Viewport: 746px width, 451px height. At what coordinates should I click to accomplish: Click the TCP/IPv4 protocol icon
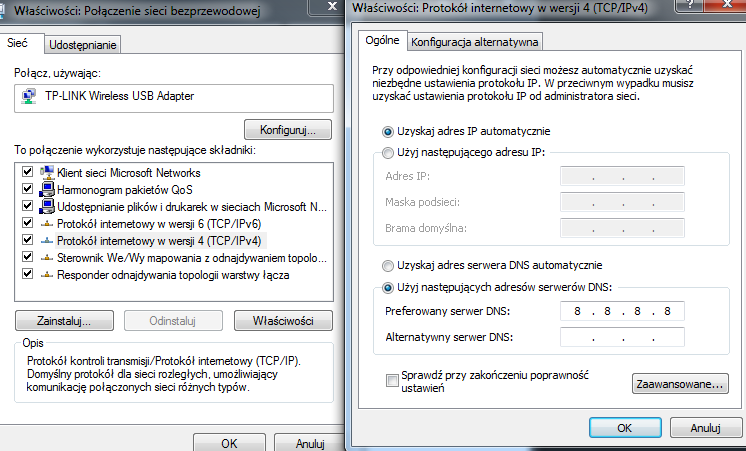pos(47,241)
